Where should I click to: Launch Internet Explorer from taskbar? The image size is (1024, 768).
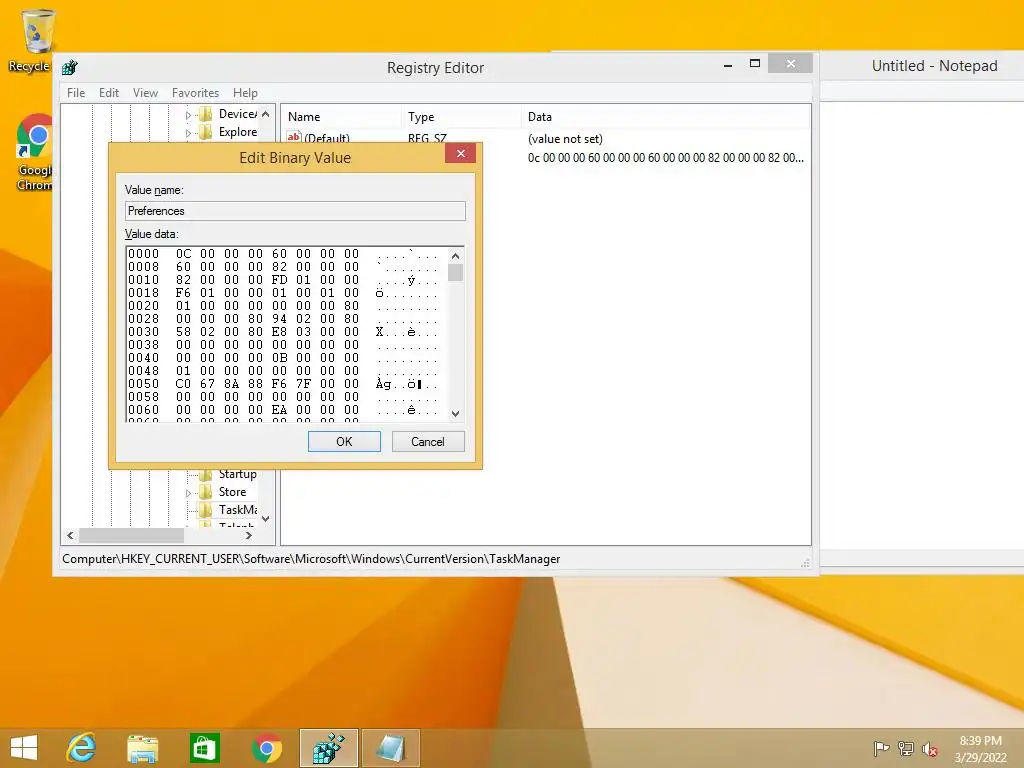[x=82, y=747]
